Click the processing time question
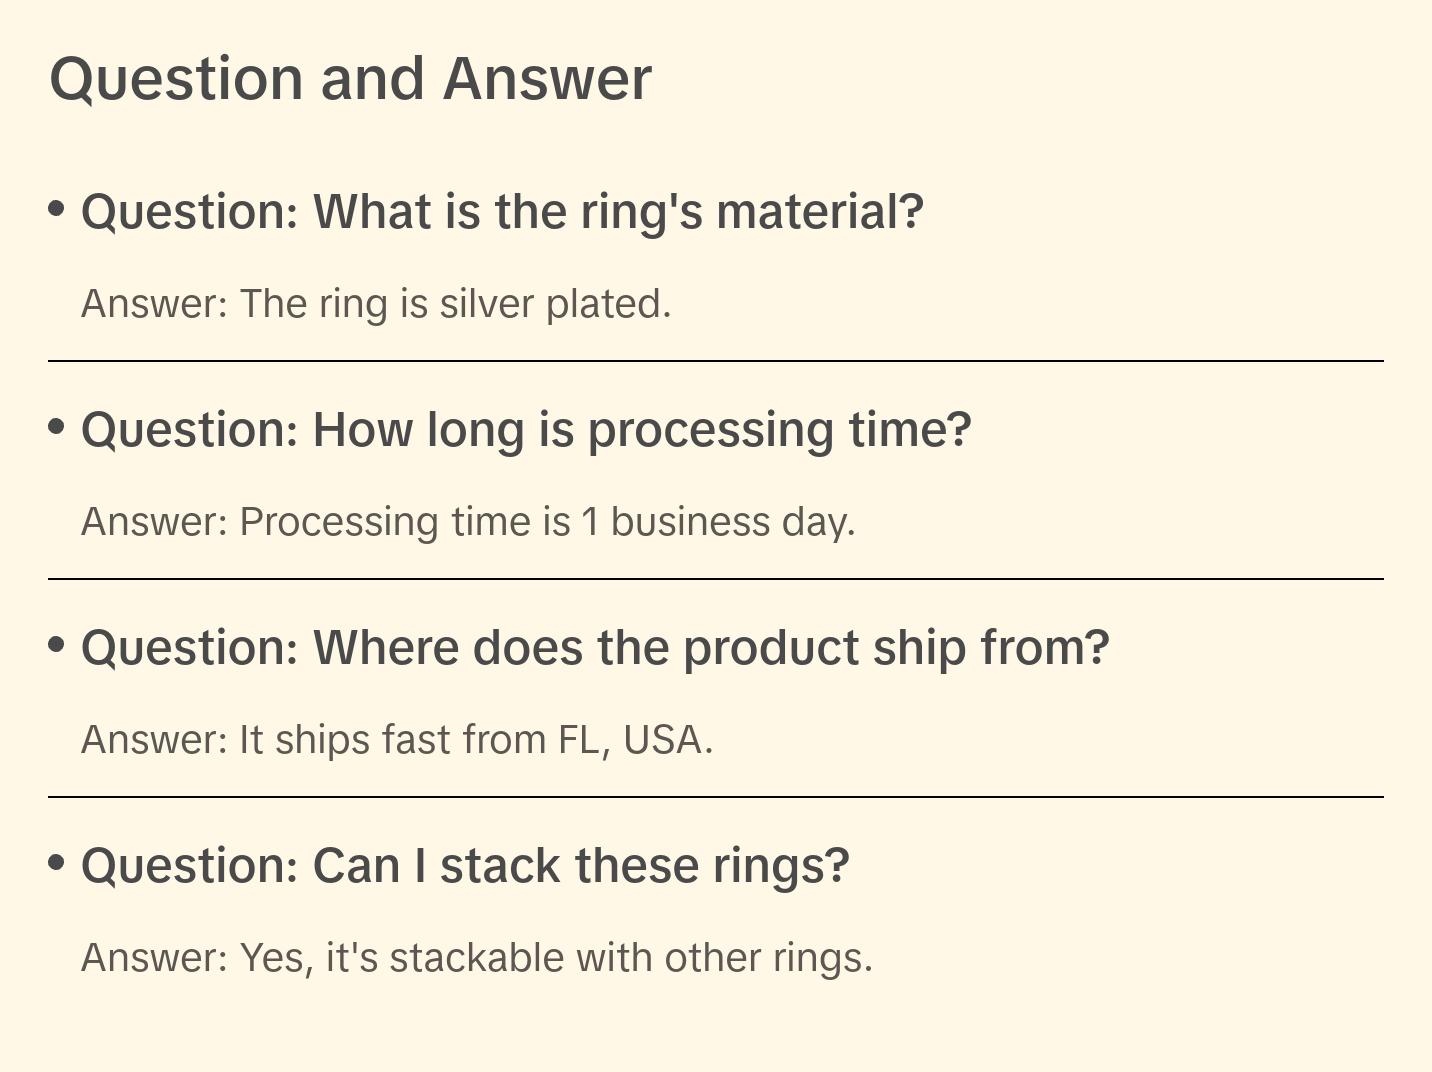 pos(526,430)
